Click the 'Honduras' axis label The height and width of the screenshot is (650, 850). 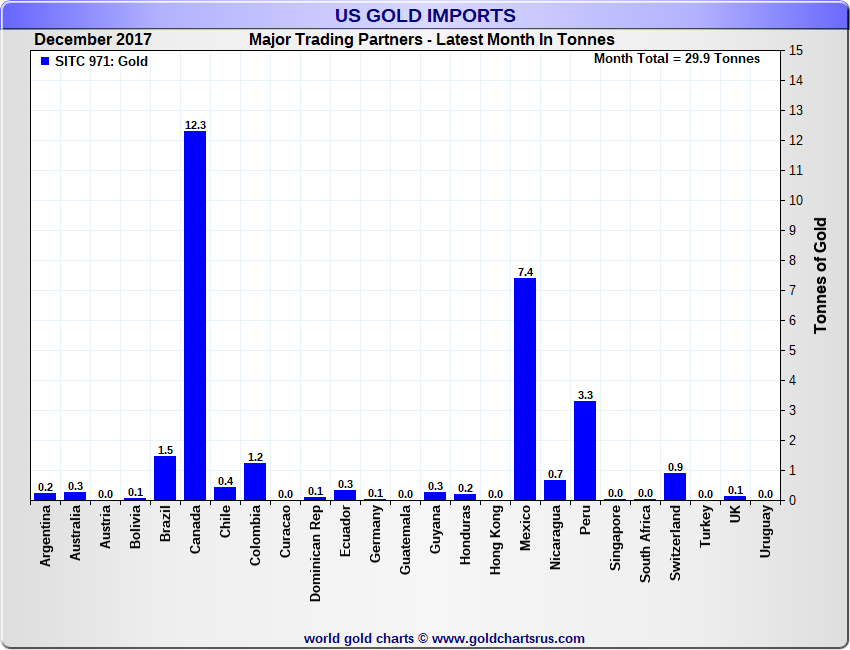465,535
